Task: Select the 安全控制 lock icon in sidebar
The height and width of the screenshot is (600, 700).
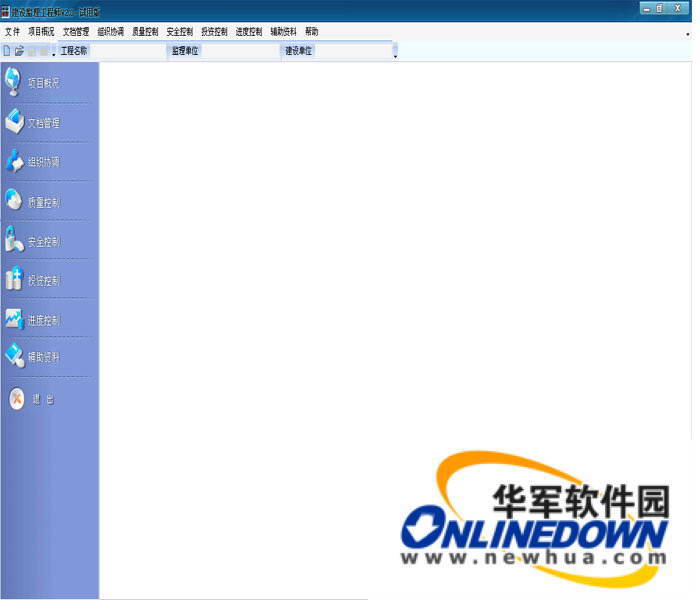Action: point(14,239)
